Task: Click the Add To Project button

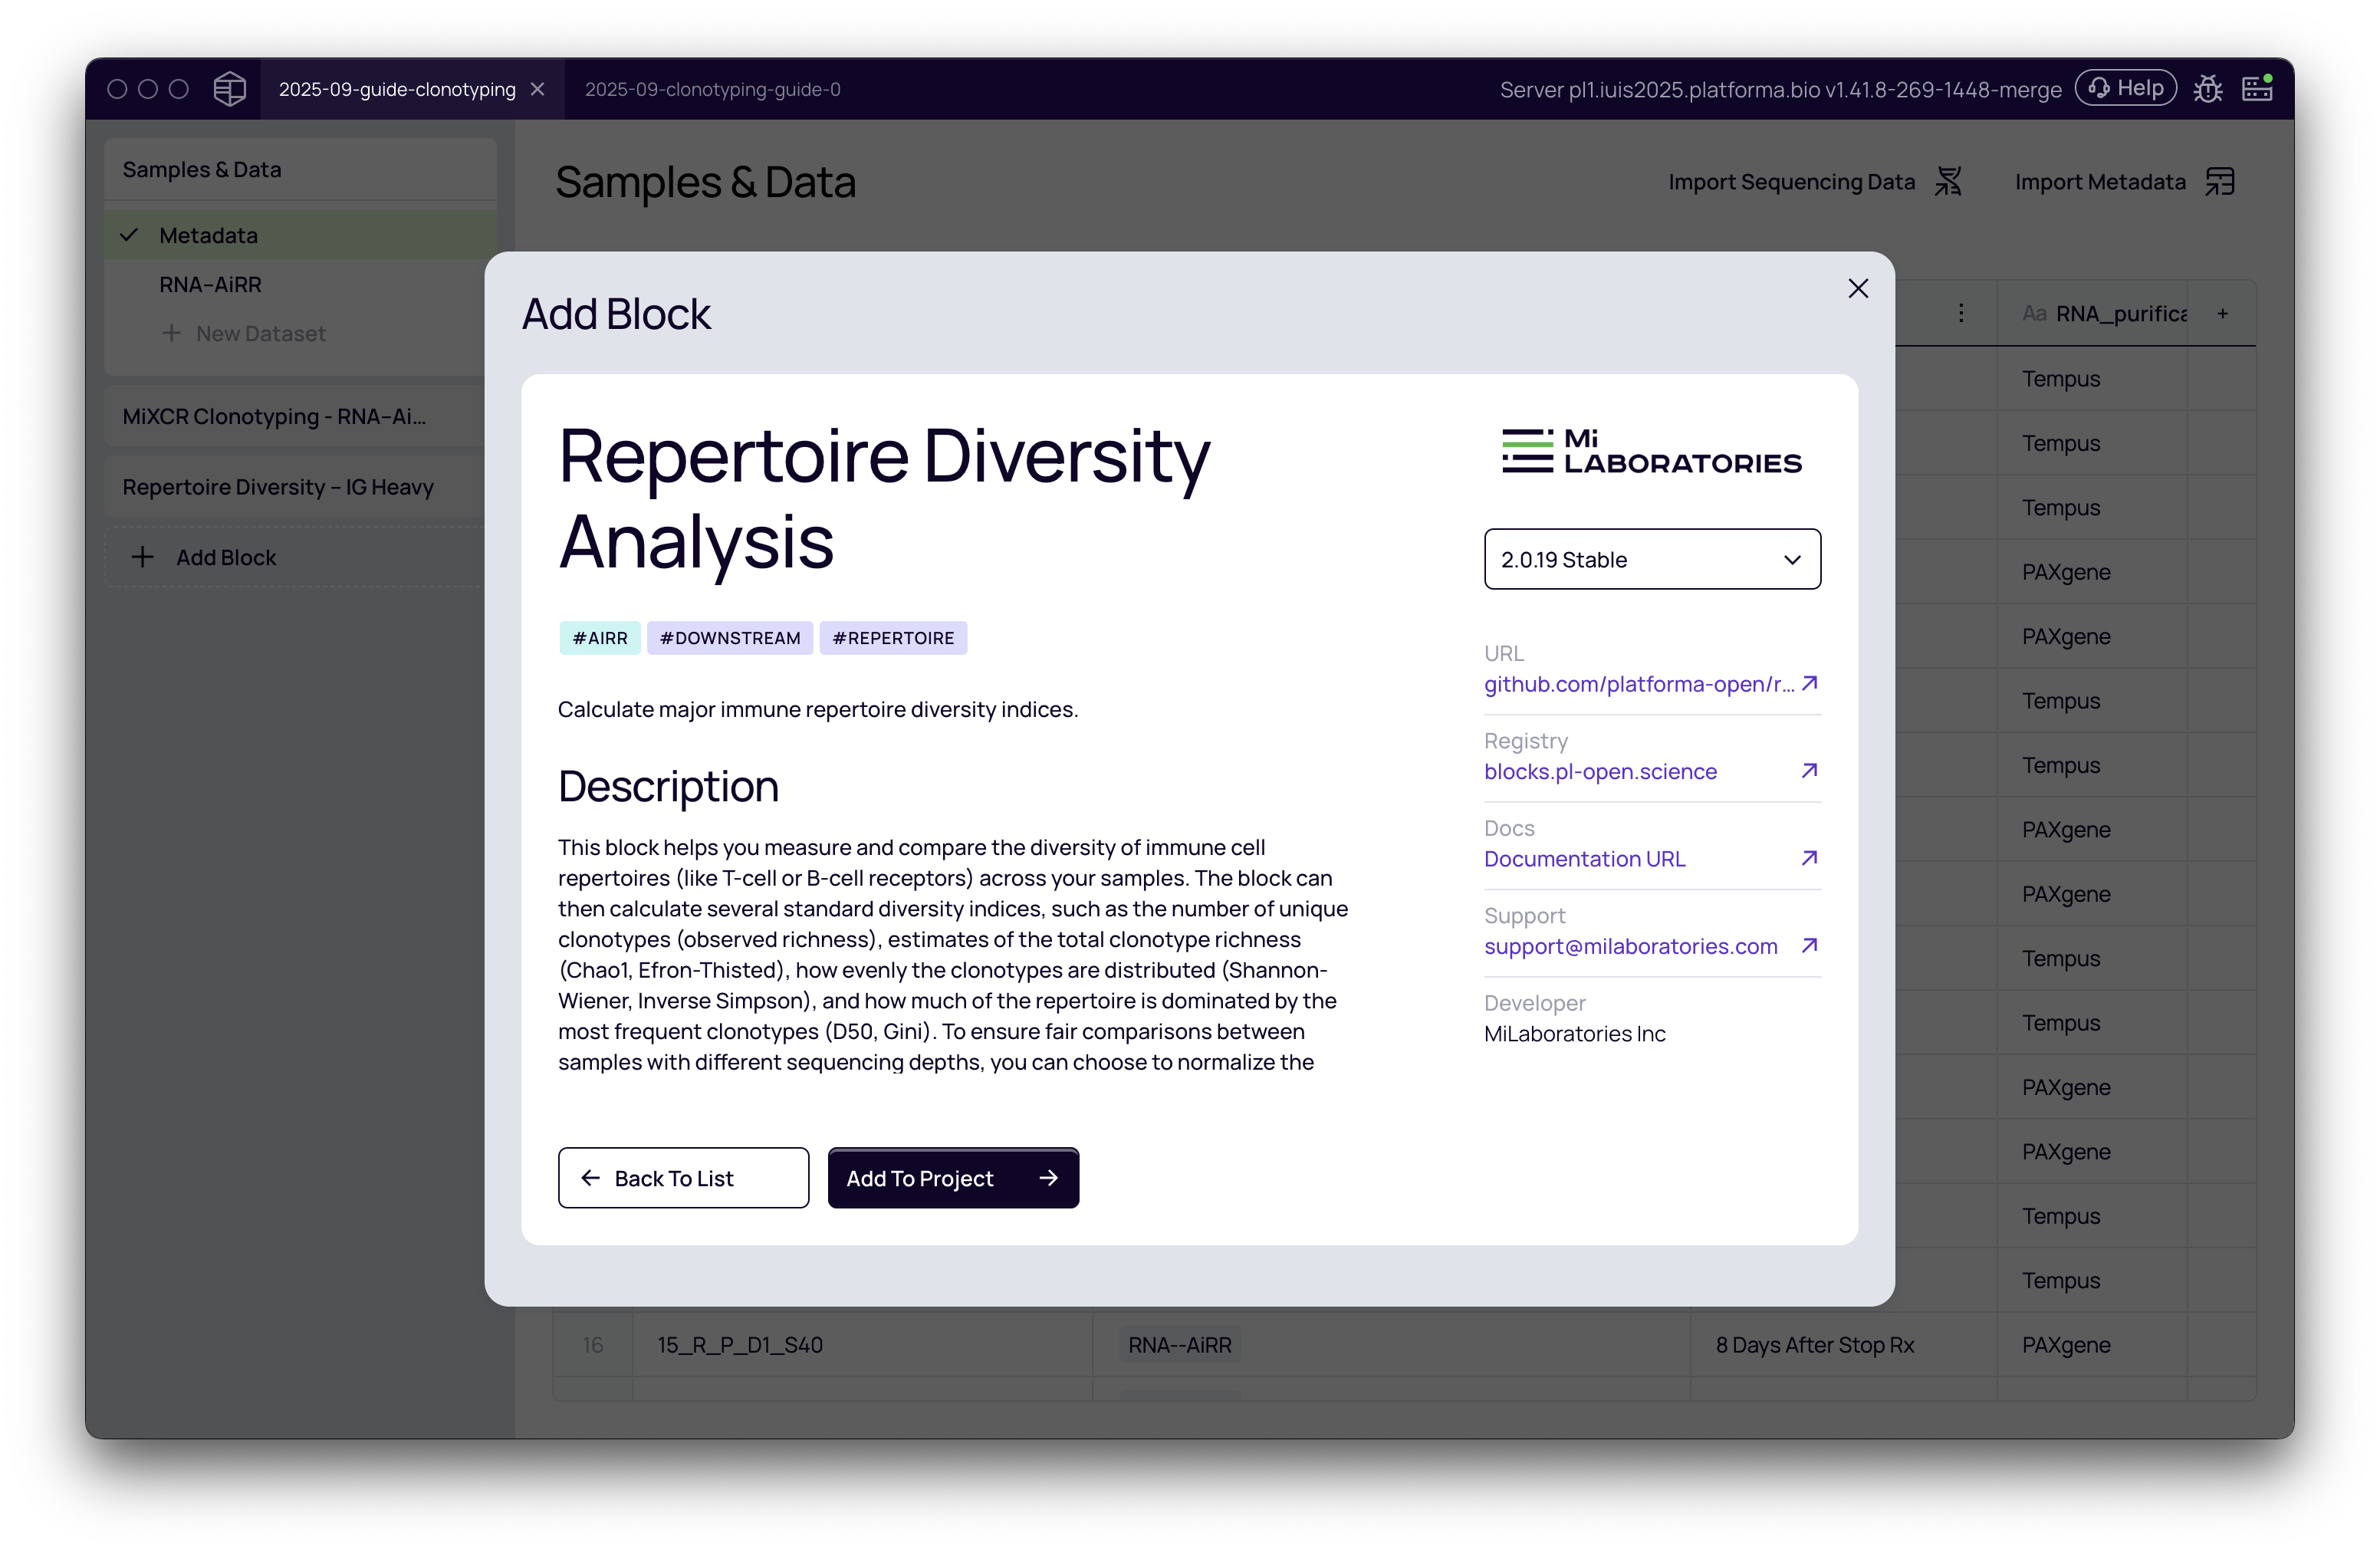Action: point(952,1178)
